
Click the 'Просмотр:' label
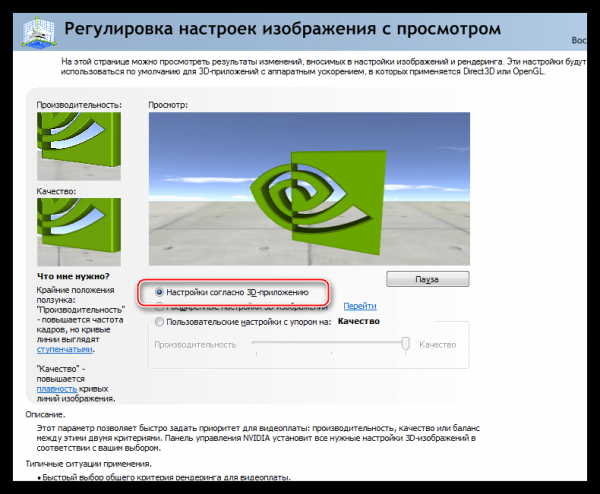click(x=168, y=105)
